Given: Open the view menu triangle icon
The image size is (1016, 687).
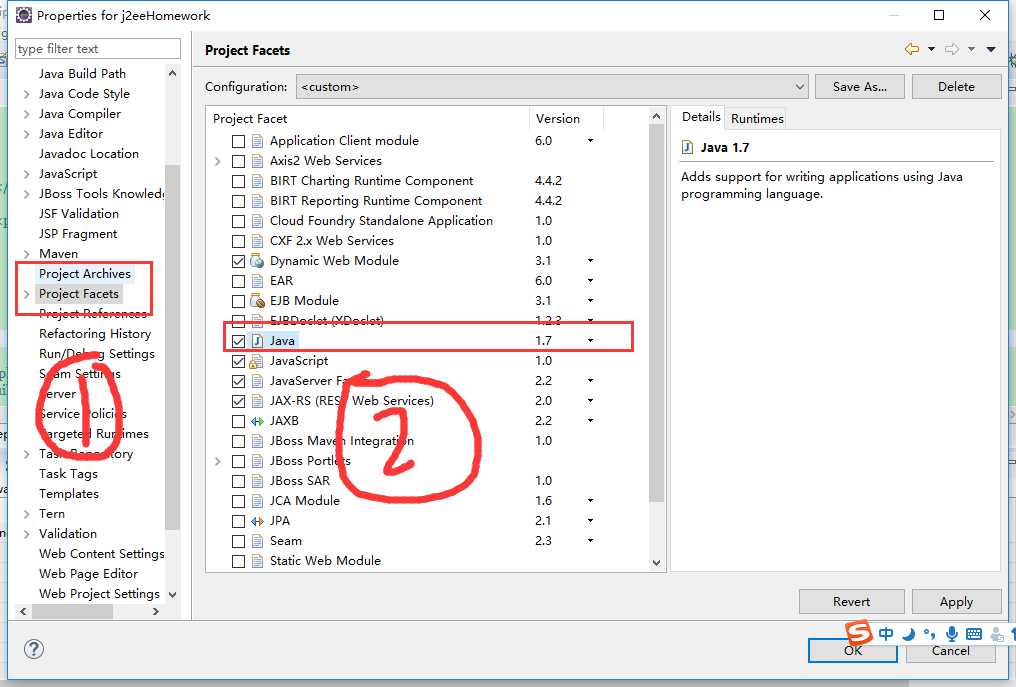Looking at the screenshot, I should [x=991, y=49].
